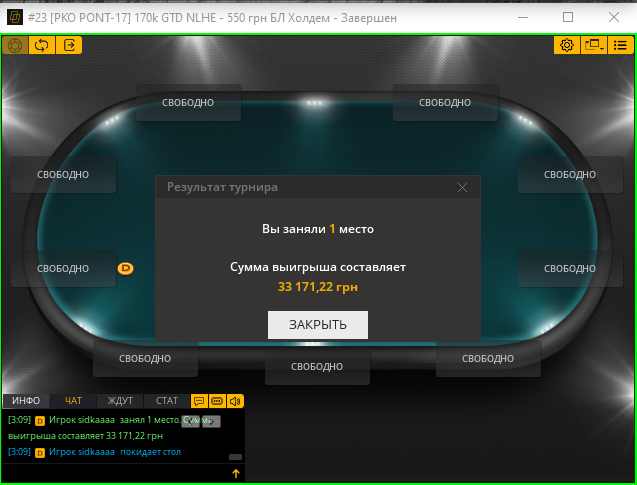Viewport: 637px width, 485px height.
Task: Click the chat bubble icon
Action: [x=199, y=401]
